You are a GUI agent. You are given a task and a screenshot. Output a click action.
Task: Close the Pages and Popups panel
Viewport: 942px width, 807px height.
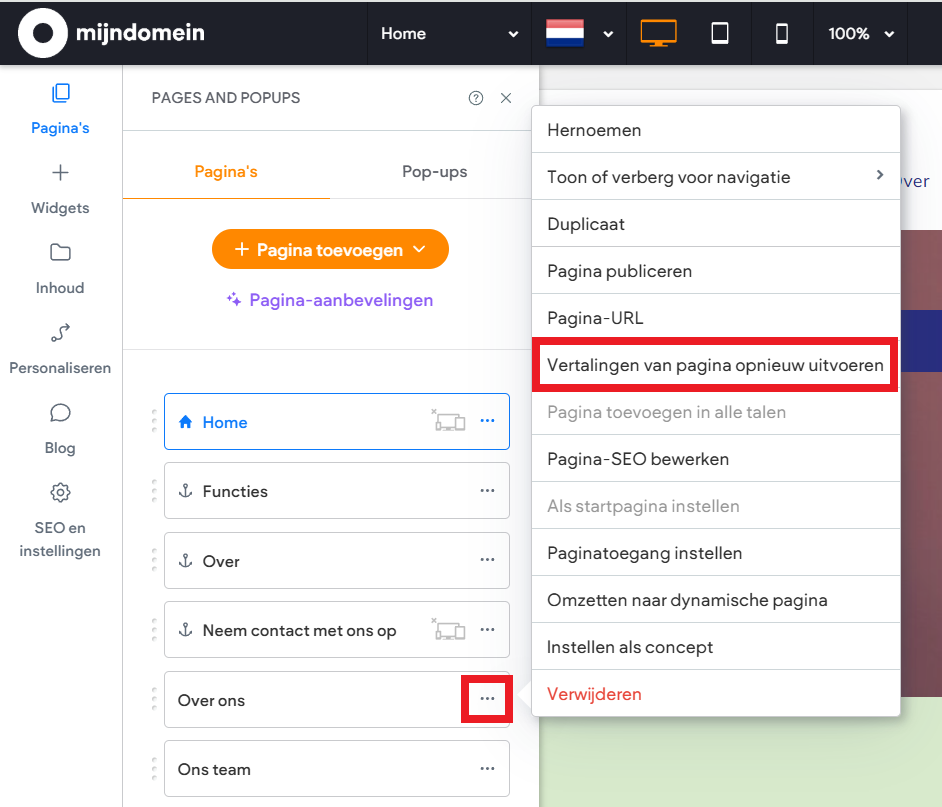click(x=506, y=98)
